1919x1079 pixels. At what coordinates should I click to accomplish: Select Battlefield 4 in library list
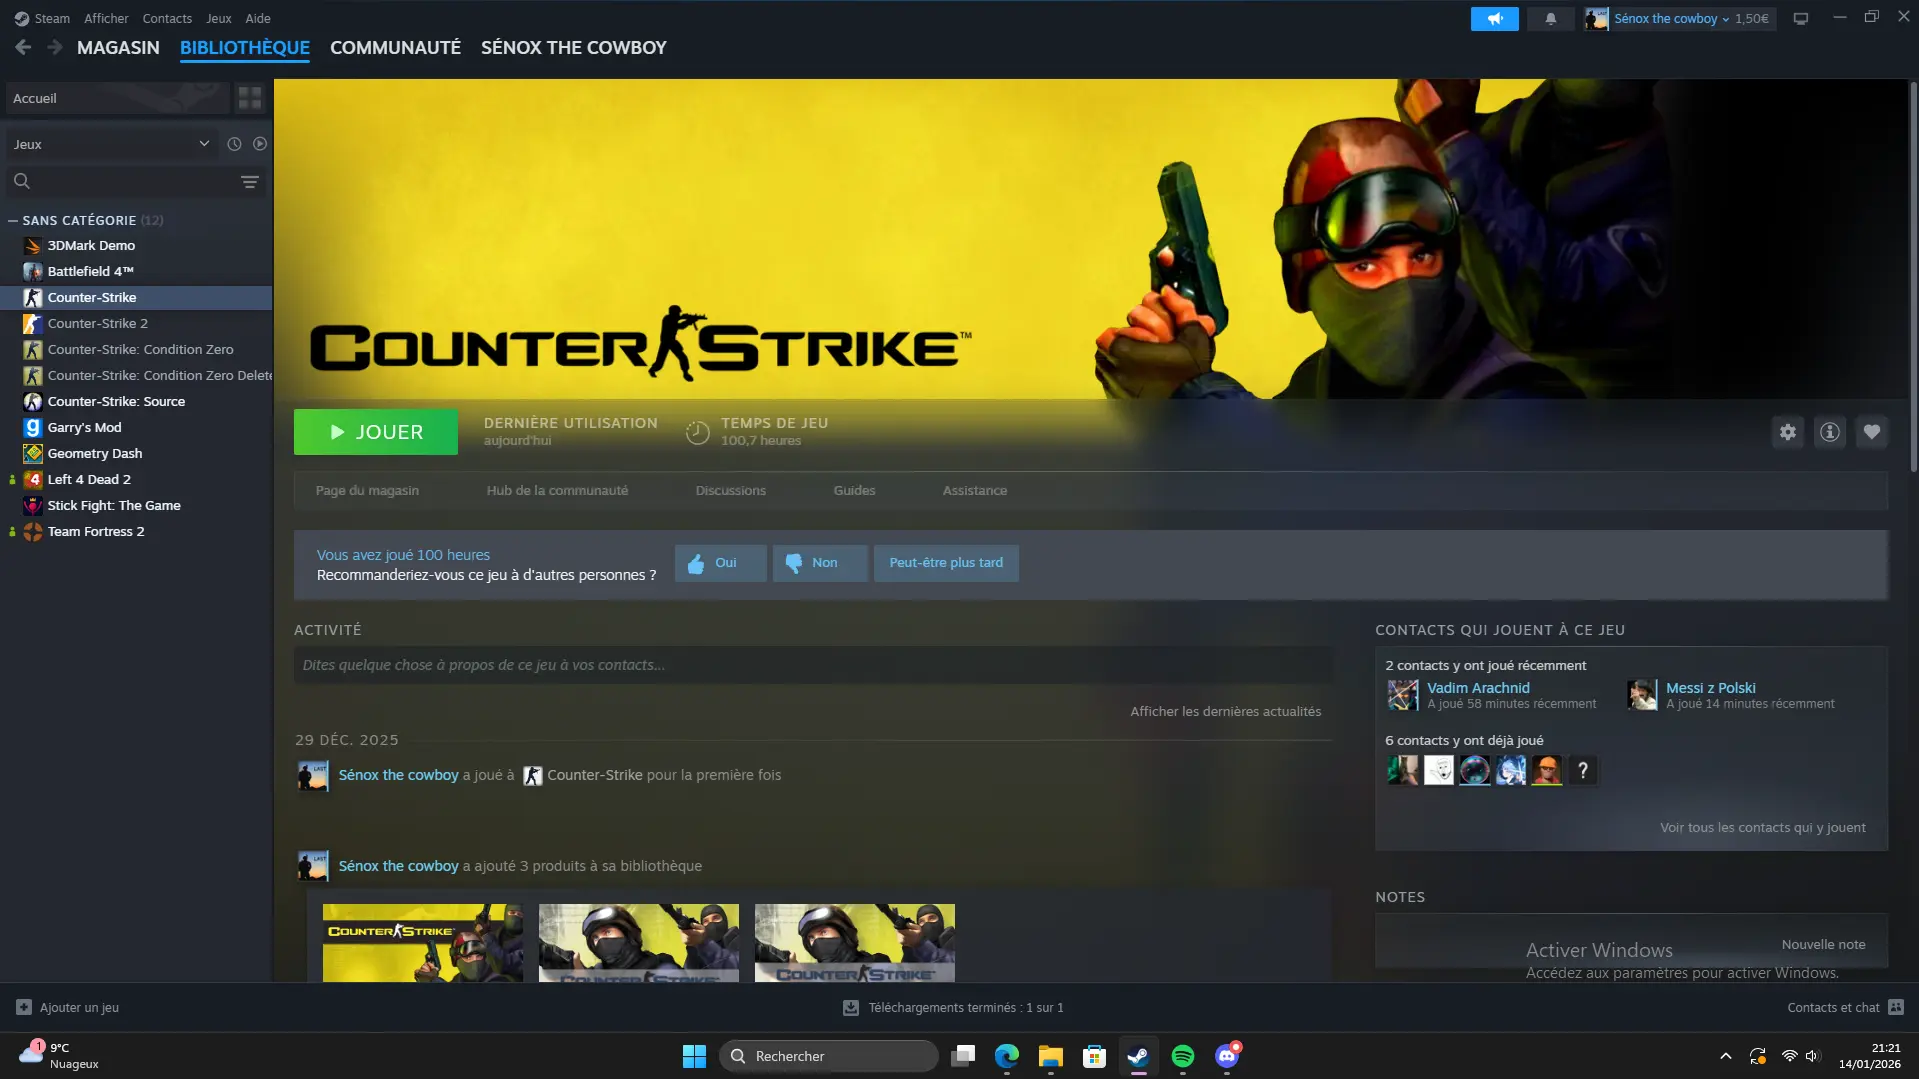pyautogui.click(x=136, y=271)
